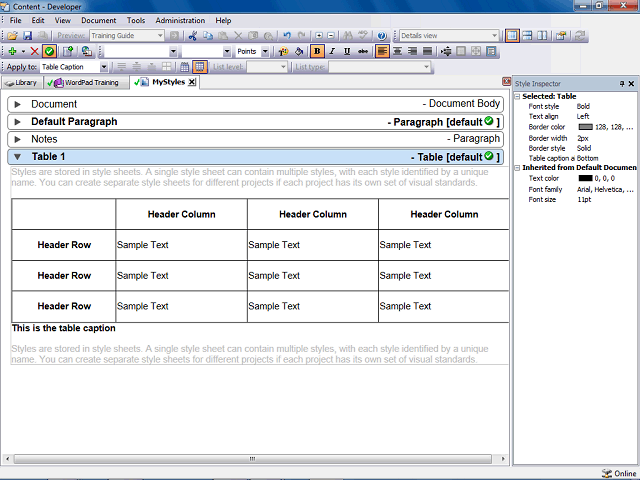
Task: Click the Open folder icon
Action: pos(12,36)
